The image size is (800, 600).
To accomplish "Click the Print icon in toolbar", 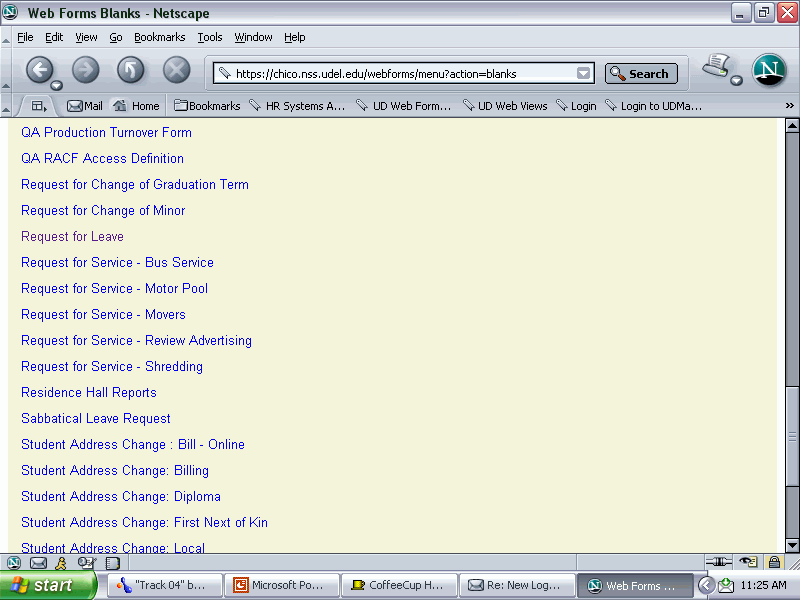I will tap(716, 67).
